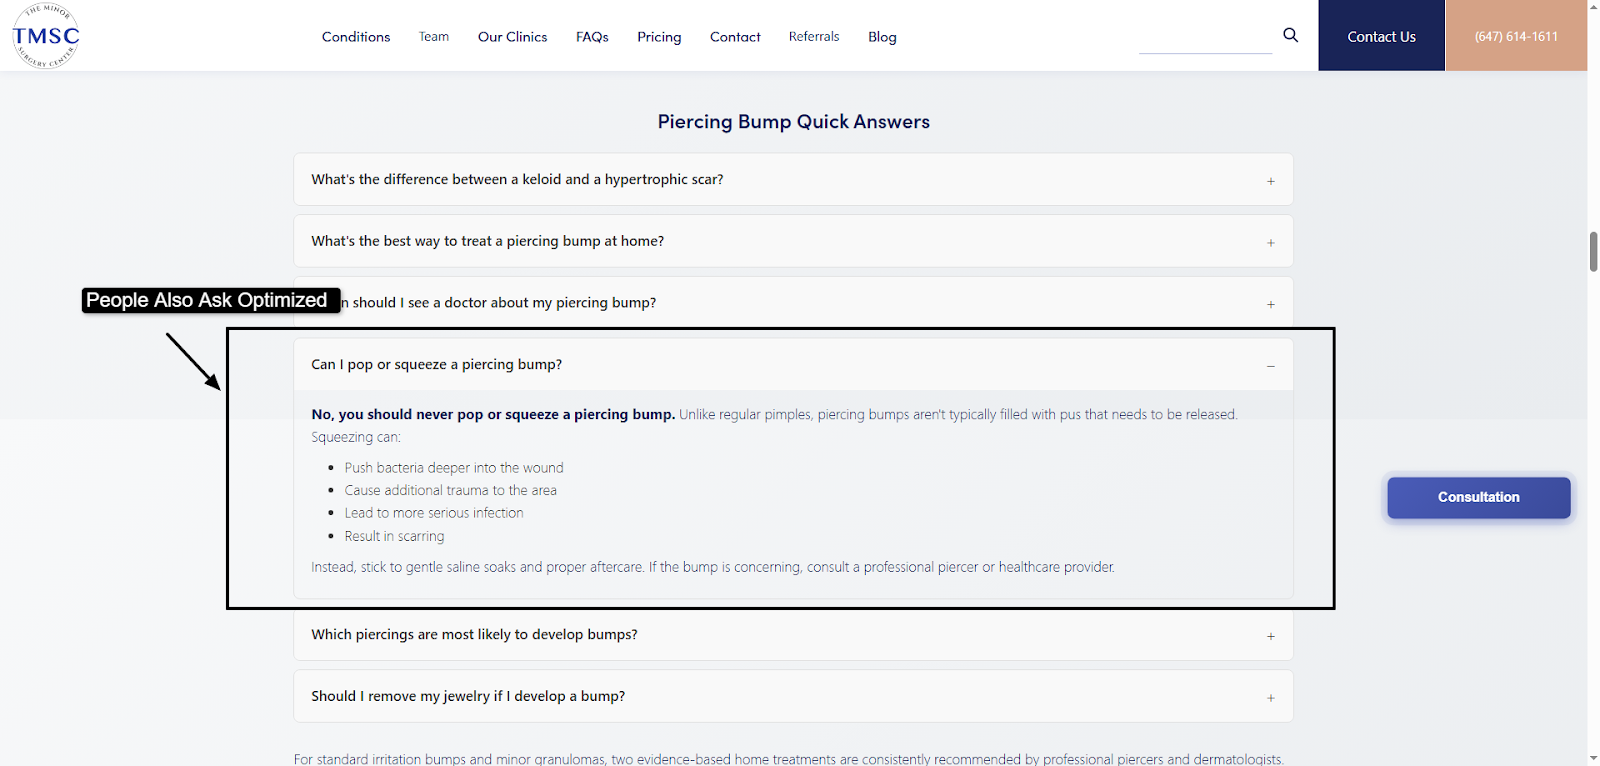Click the search magnifier icon
Screen dimensions: 1600x766
[x=1290, y=35]
